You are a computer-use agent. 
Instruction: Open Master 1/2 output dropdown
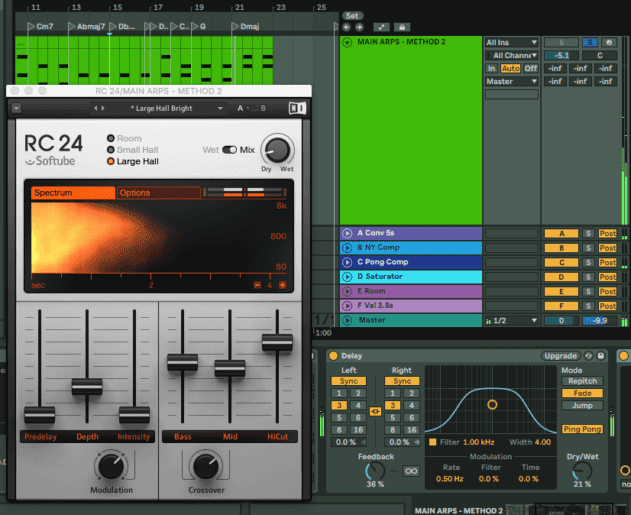(x=511, y=321)
